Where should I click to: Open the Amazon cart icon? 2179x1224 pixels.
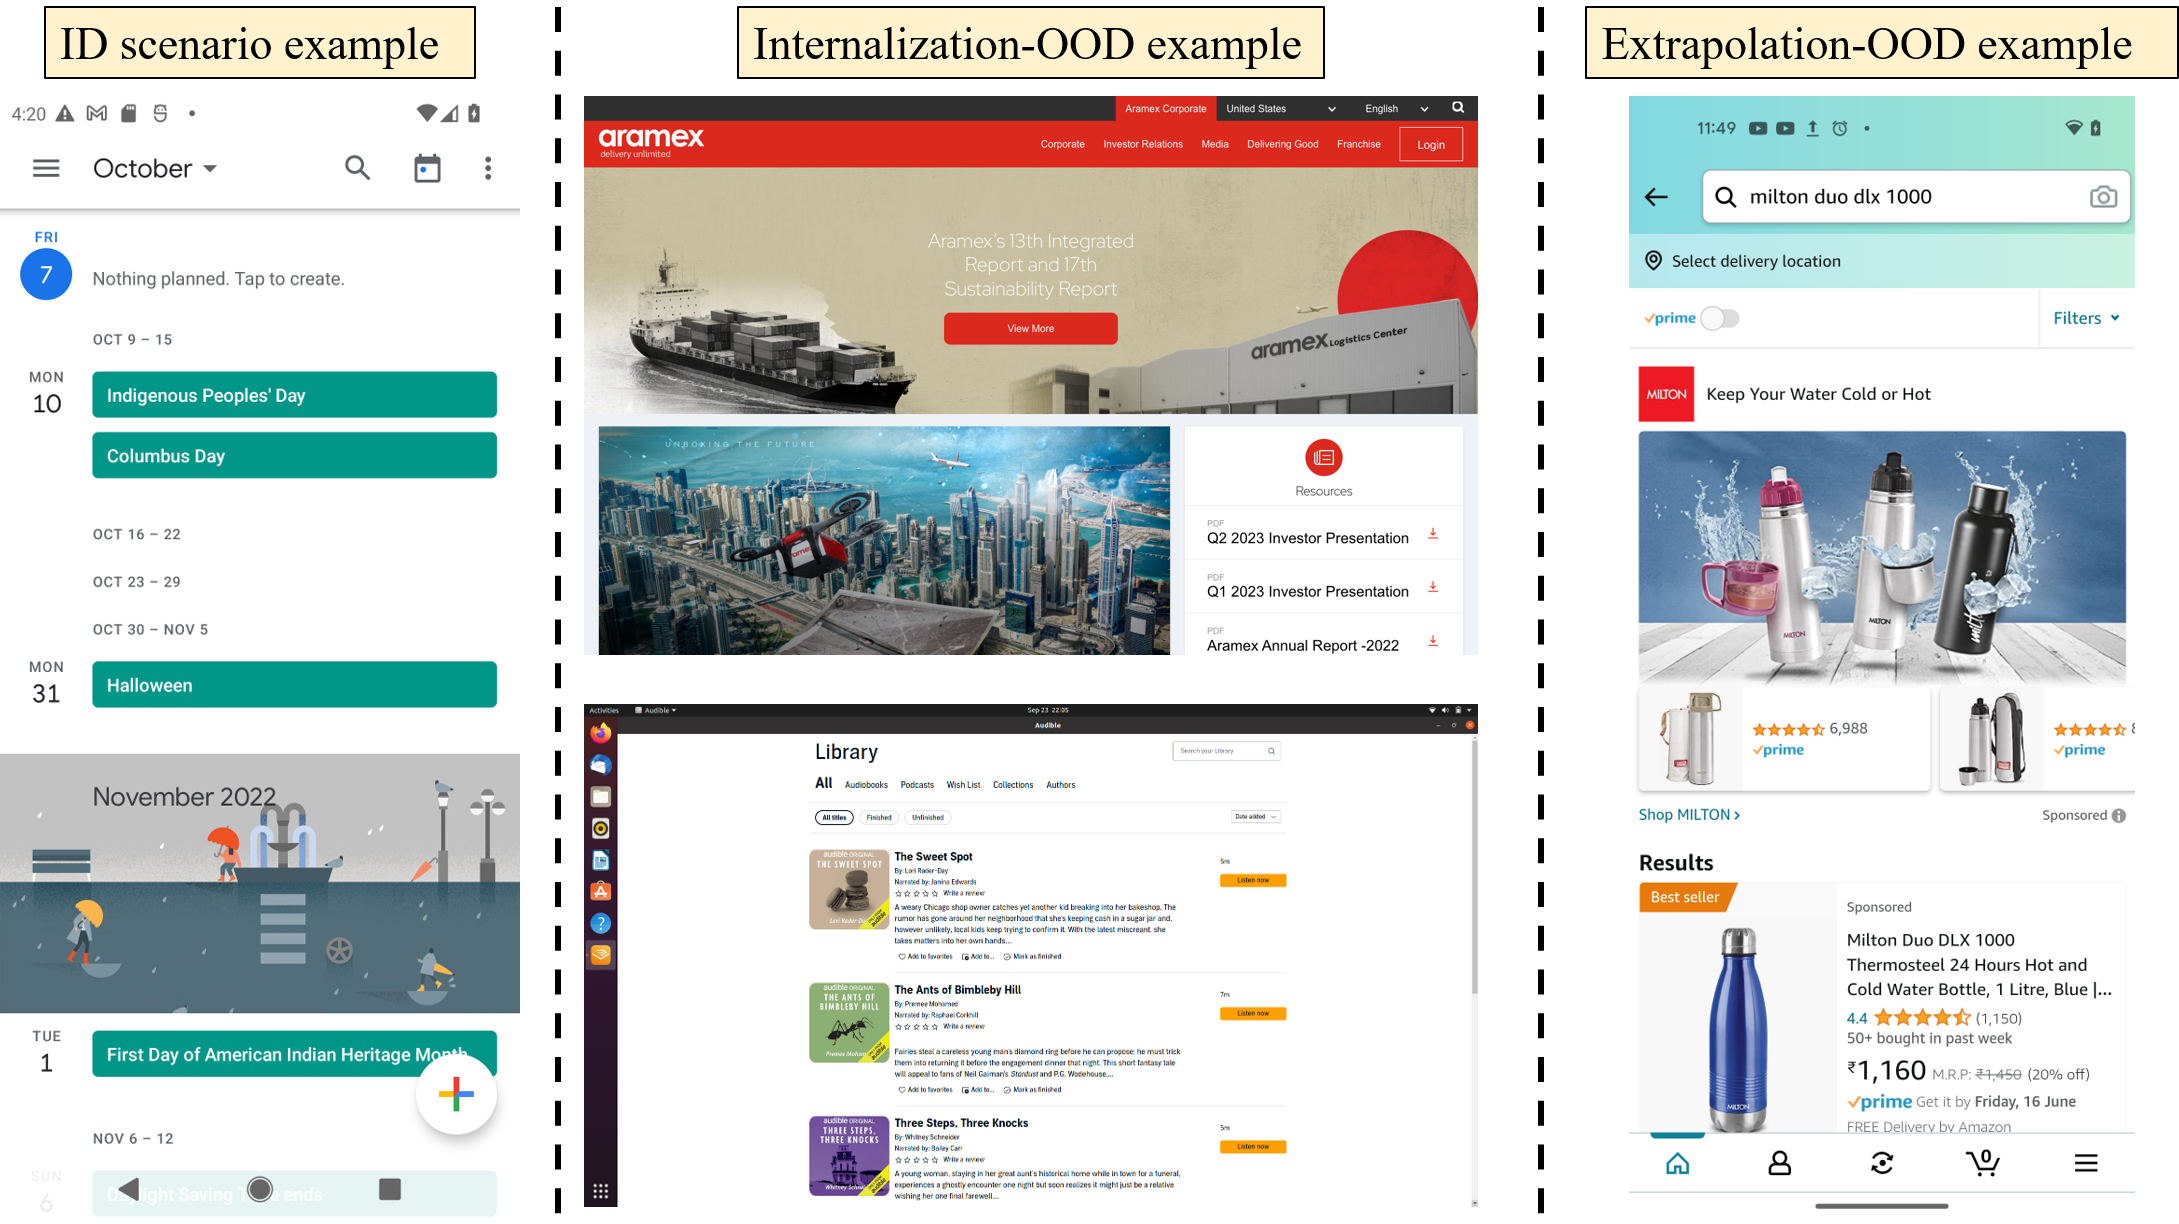1983,1162
